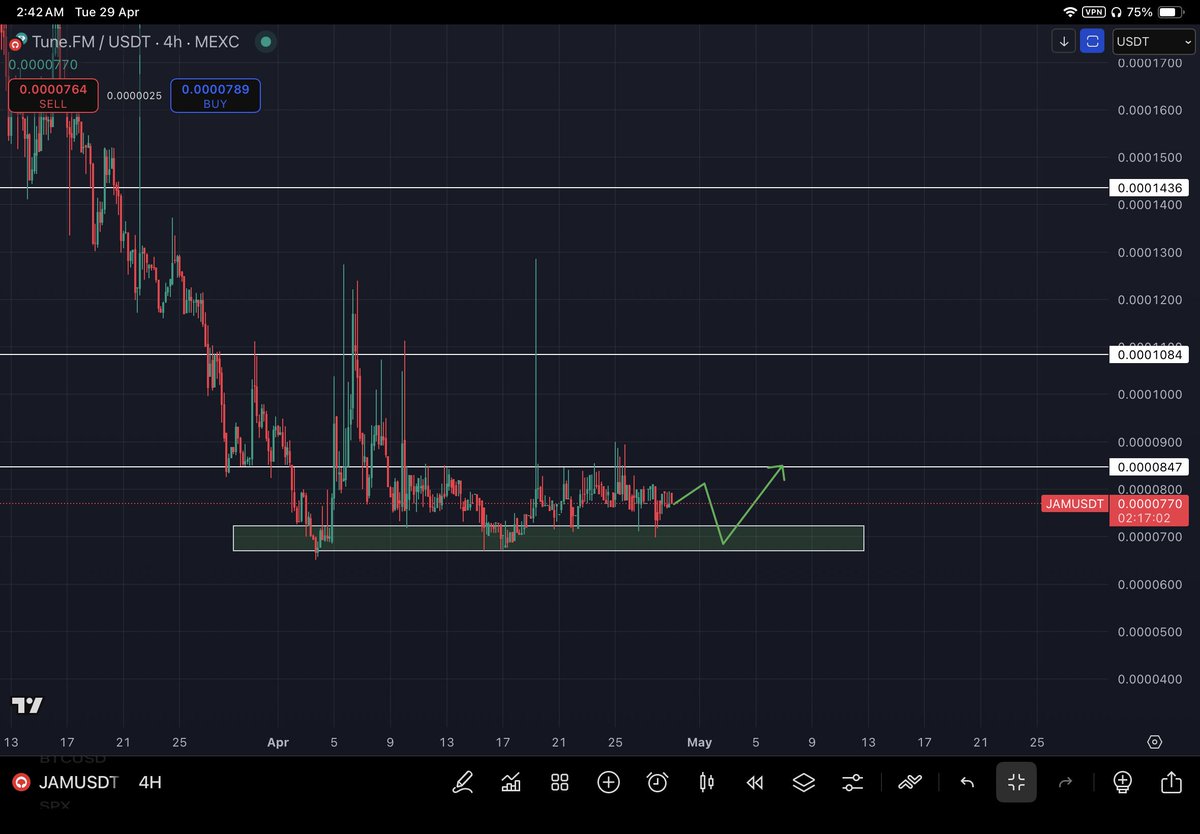Open the chart settings sliders icon
Image resolution: width=1200 pixels, height=834 pixels.
853,782
